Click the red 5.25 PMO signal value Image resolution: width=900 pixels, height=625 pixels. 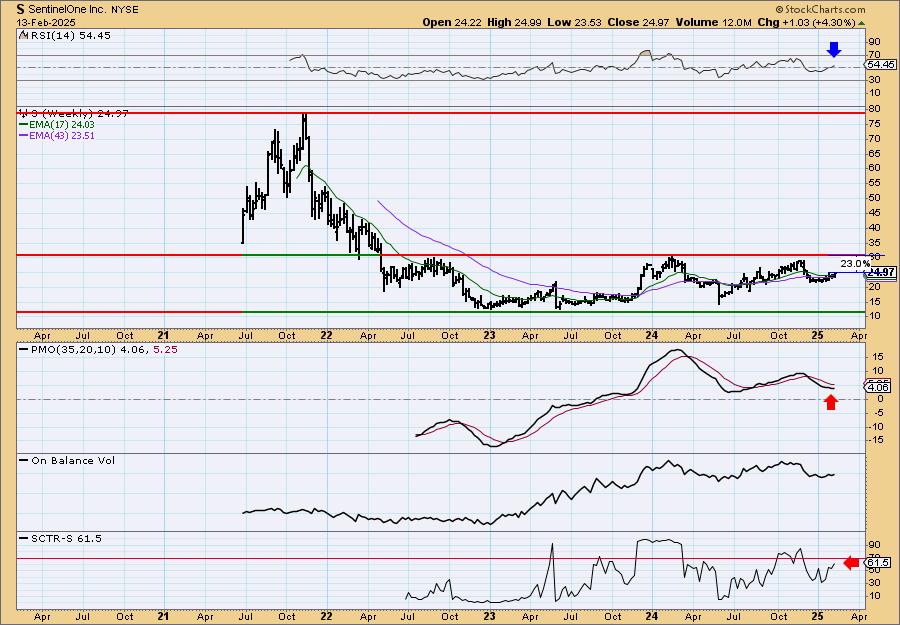pyautogui.click(x=166, y=349)
